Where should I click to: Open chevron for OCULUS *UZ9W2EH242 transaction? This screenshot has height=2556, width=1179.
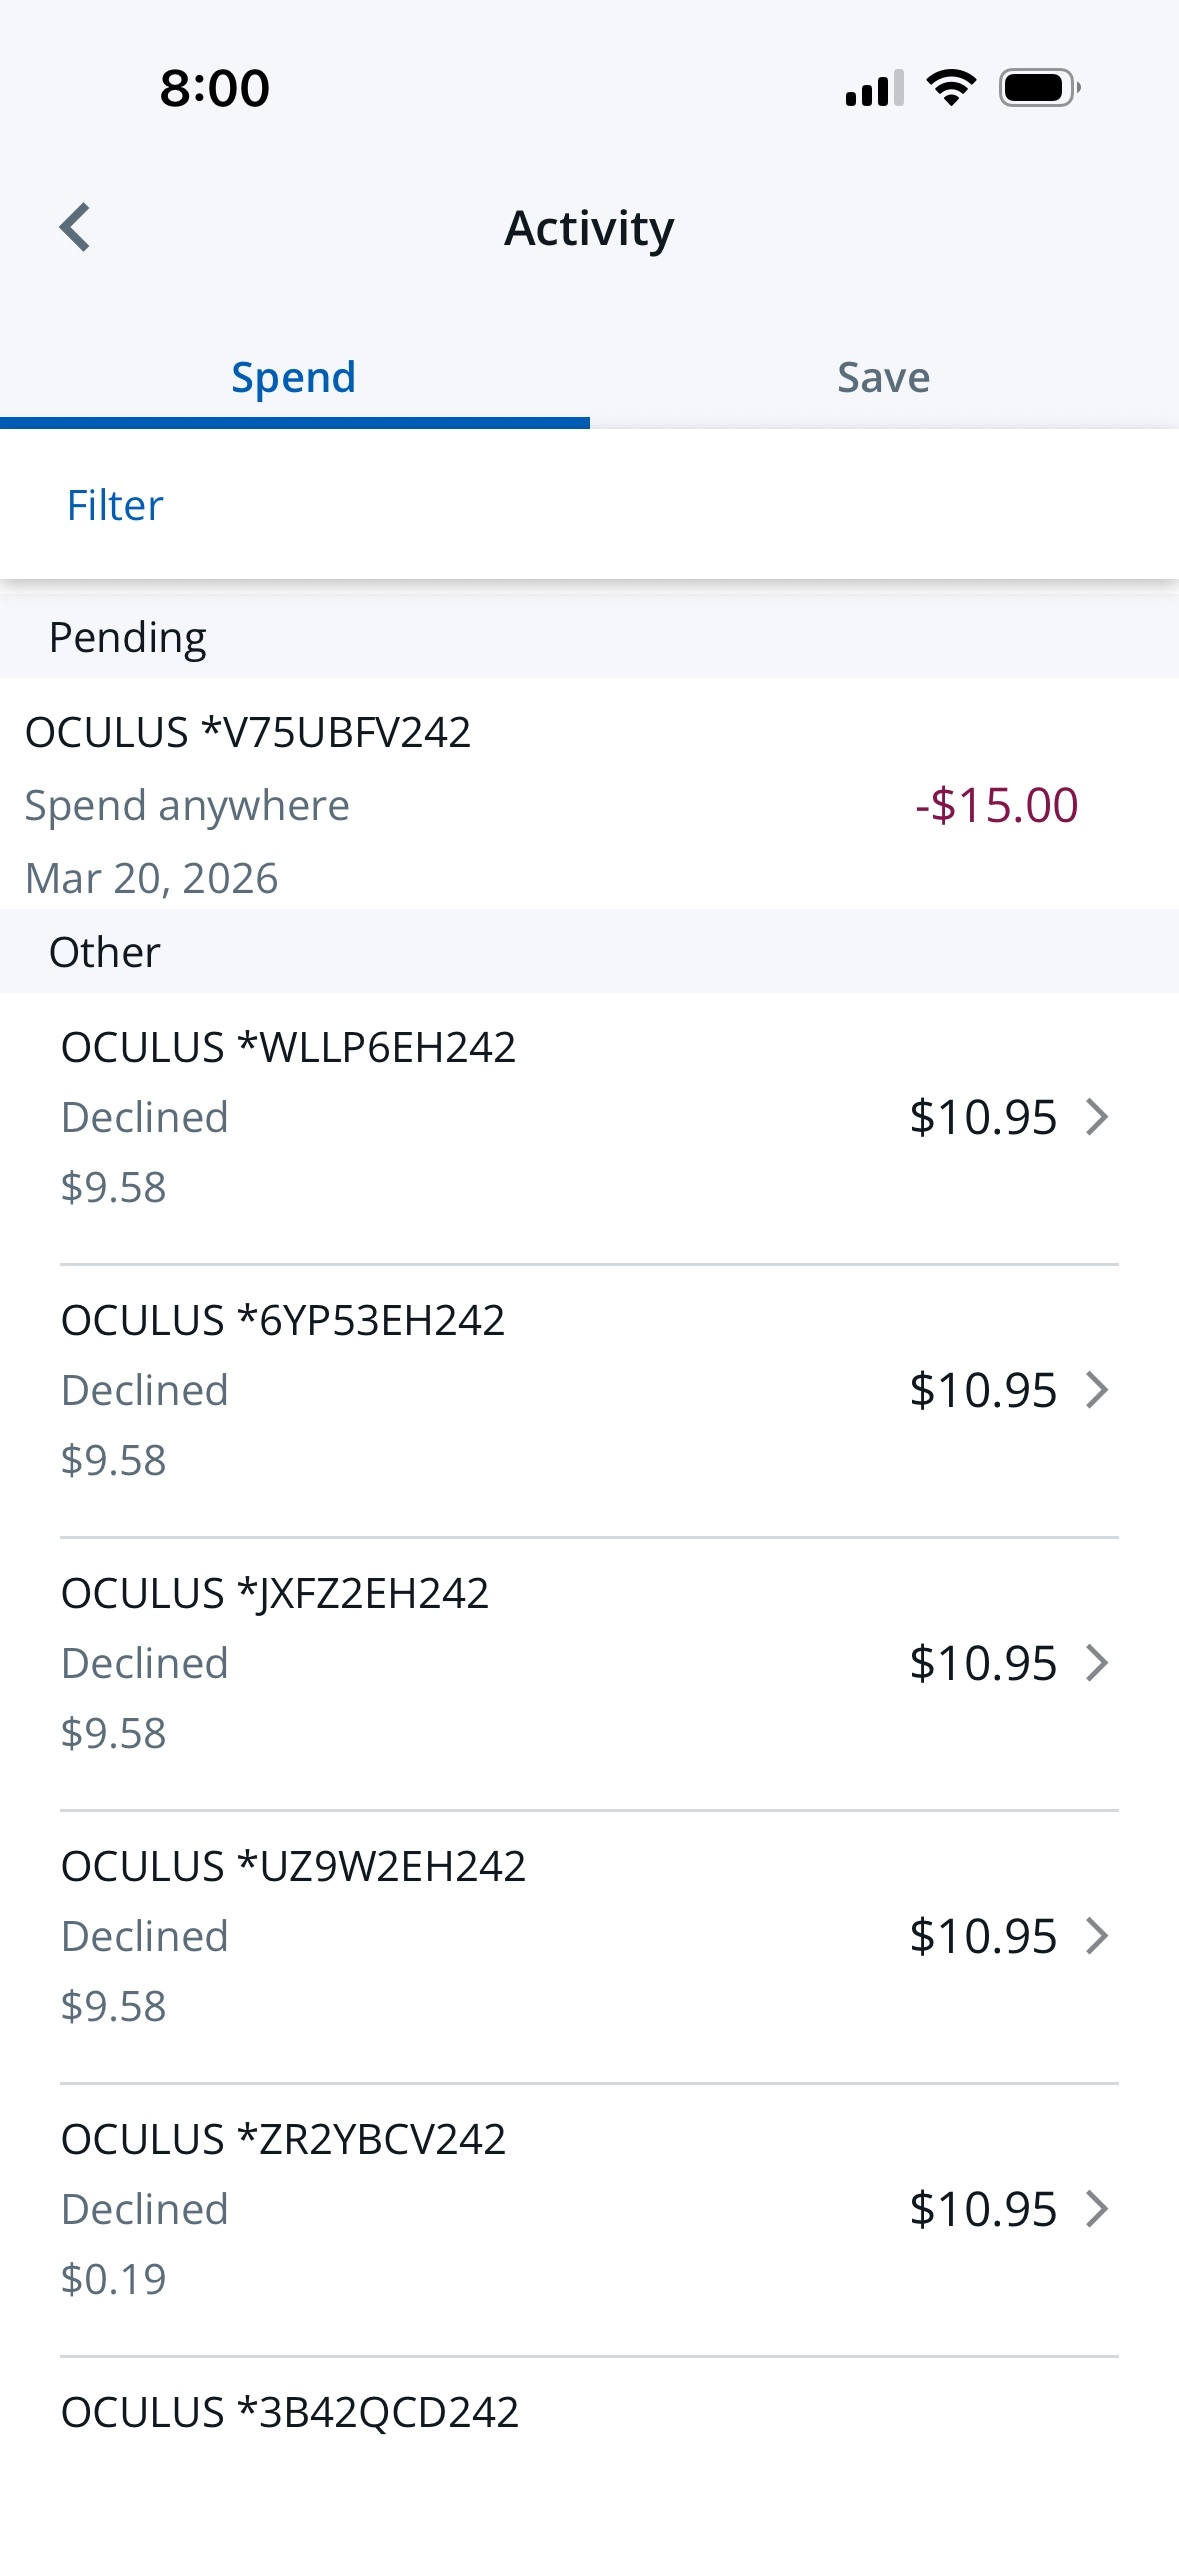(1097, 1936)
